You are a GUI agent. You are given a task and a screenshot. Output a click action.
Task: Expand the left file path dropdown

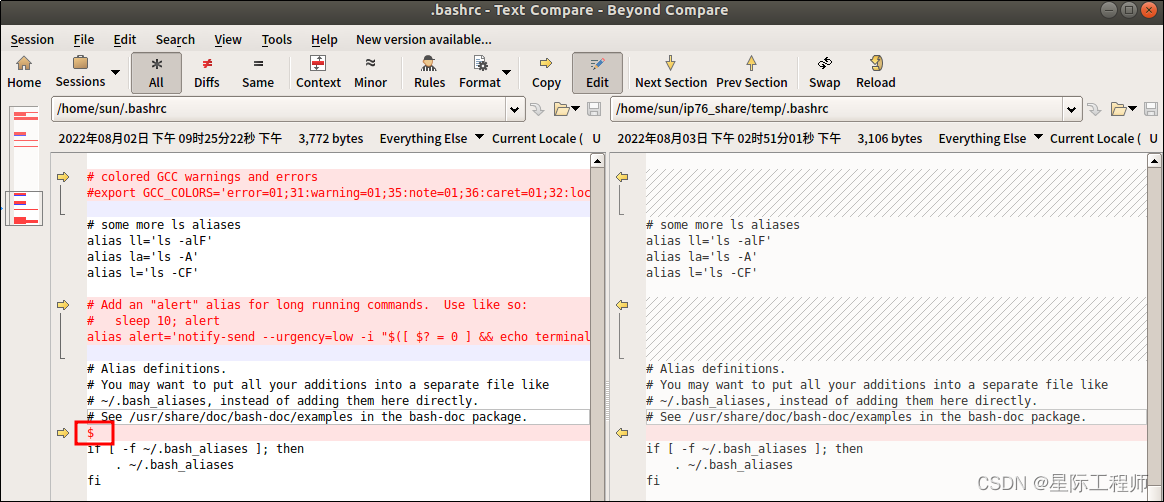(x=515, y=108)
